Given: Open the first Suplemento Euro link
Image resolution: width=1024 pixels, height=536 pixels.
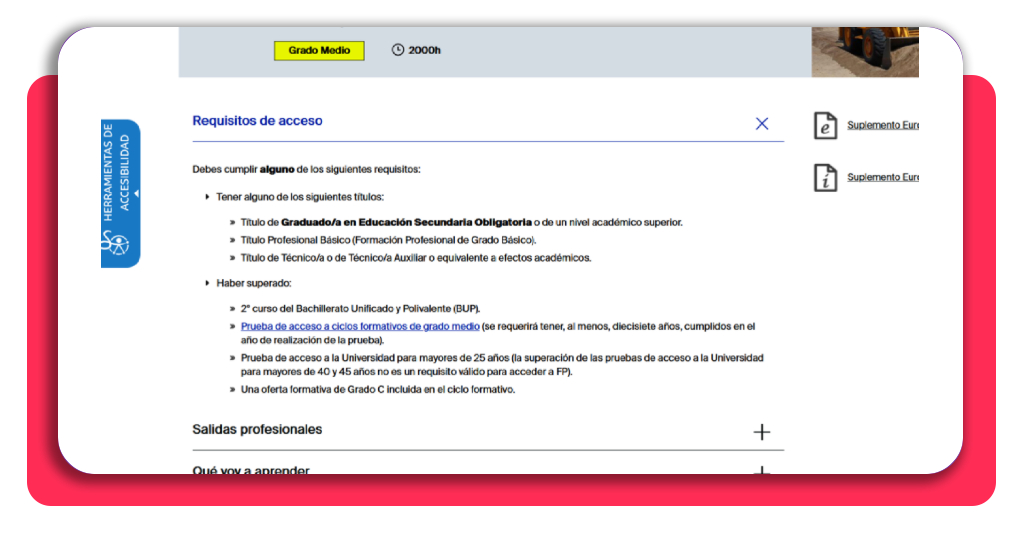Looking at the screenshot, I should [x=883, y=125].
